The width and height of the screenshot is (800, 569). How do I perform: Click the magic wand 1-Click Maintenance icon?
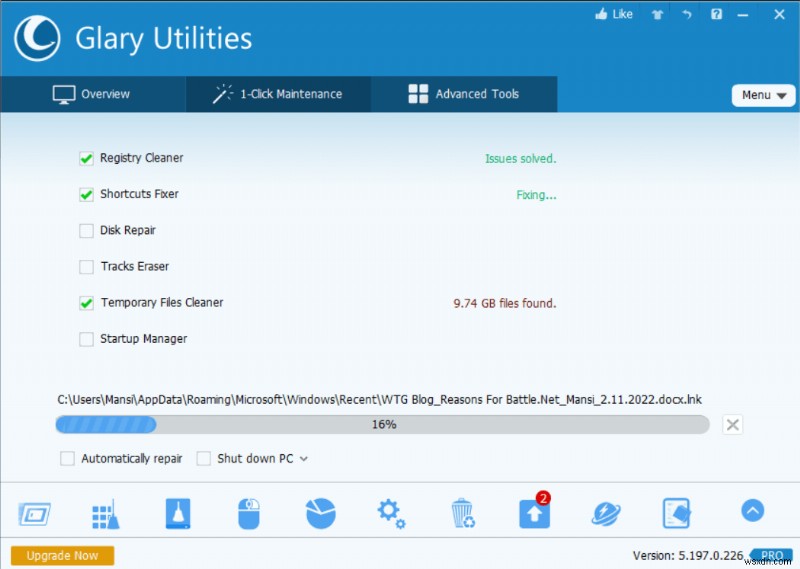[x=222, y=94]
